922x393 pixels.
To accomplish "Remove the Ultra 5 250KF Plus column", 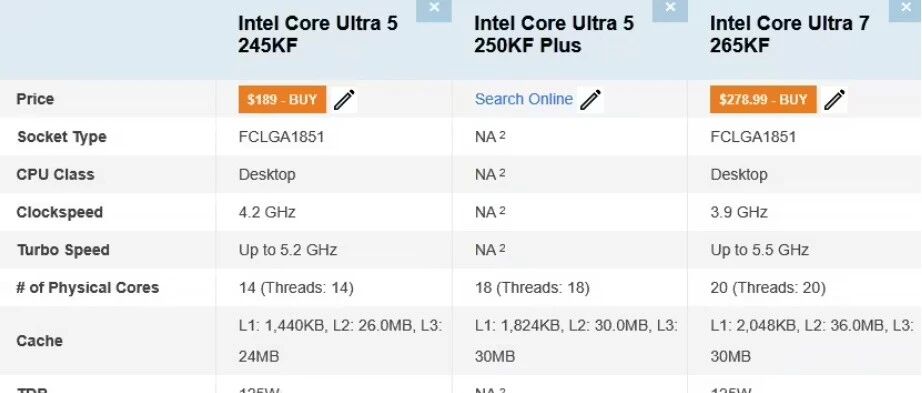I will click(670, 10).
